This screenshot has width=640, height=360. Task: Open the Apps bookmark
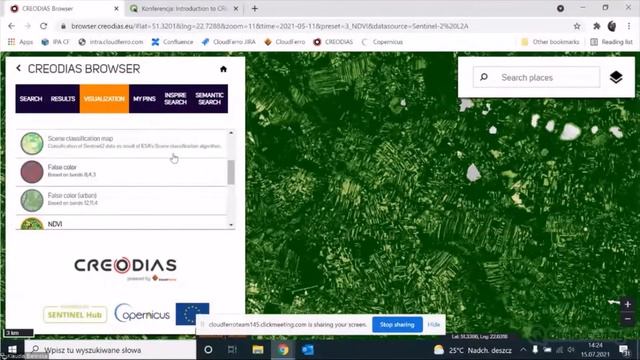coord(20,42)
